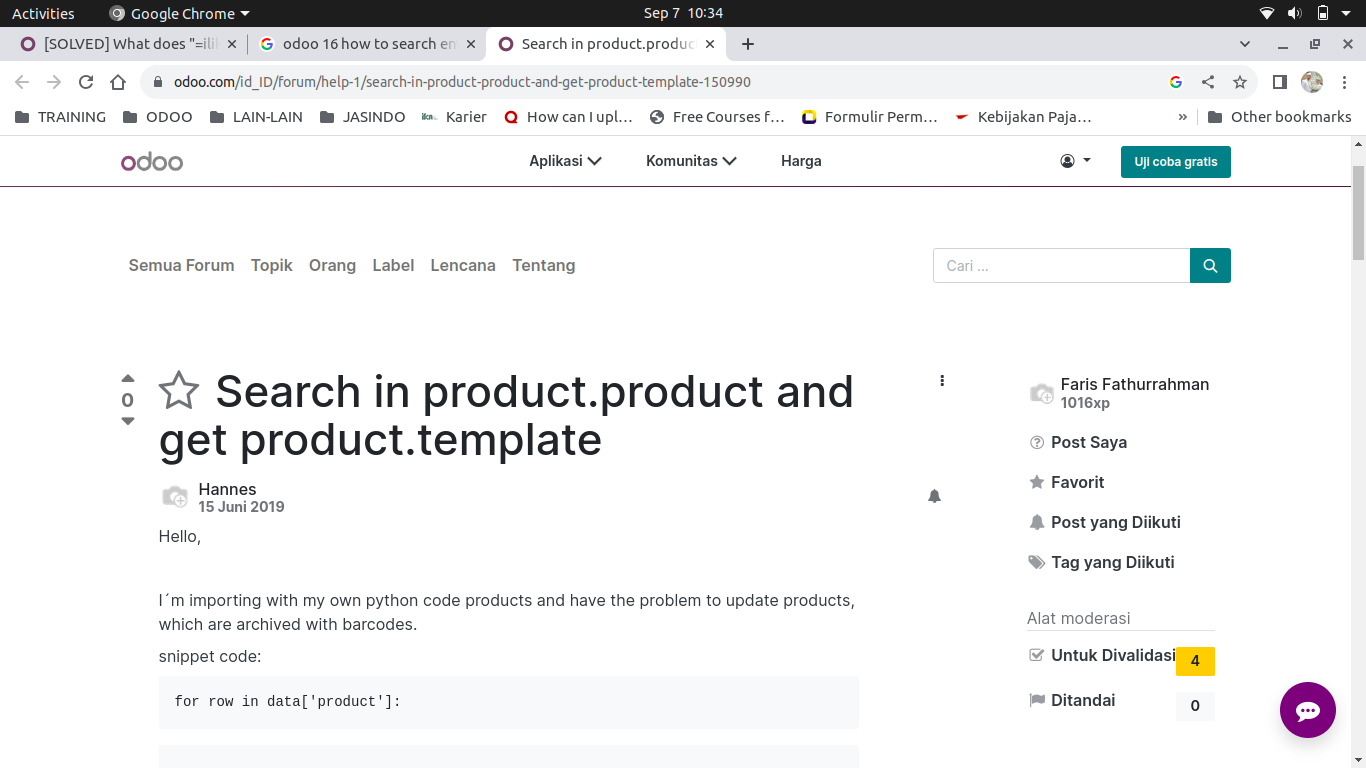This screenshot has height=768, width=1366.
Task: Open the Untuk Divalidasi moderation queue
Action: 1112,656
